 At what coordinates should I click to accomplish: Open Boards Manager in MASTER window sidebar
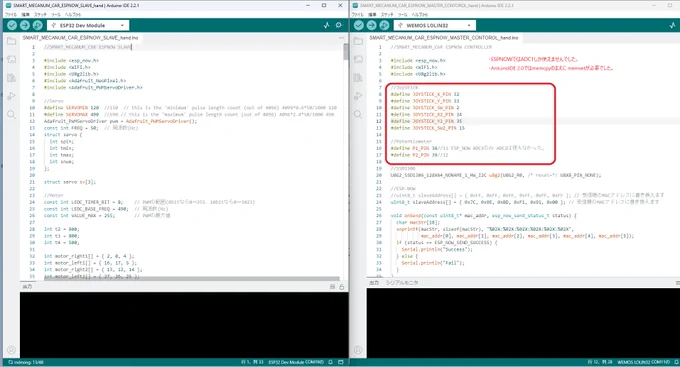[x=358, y=59]
